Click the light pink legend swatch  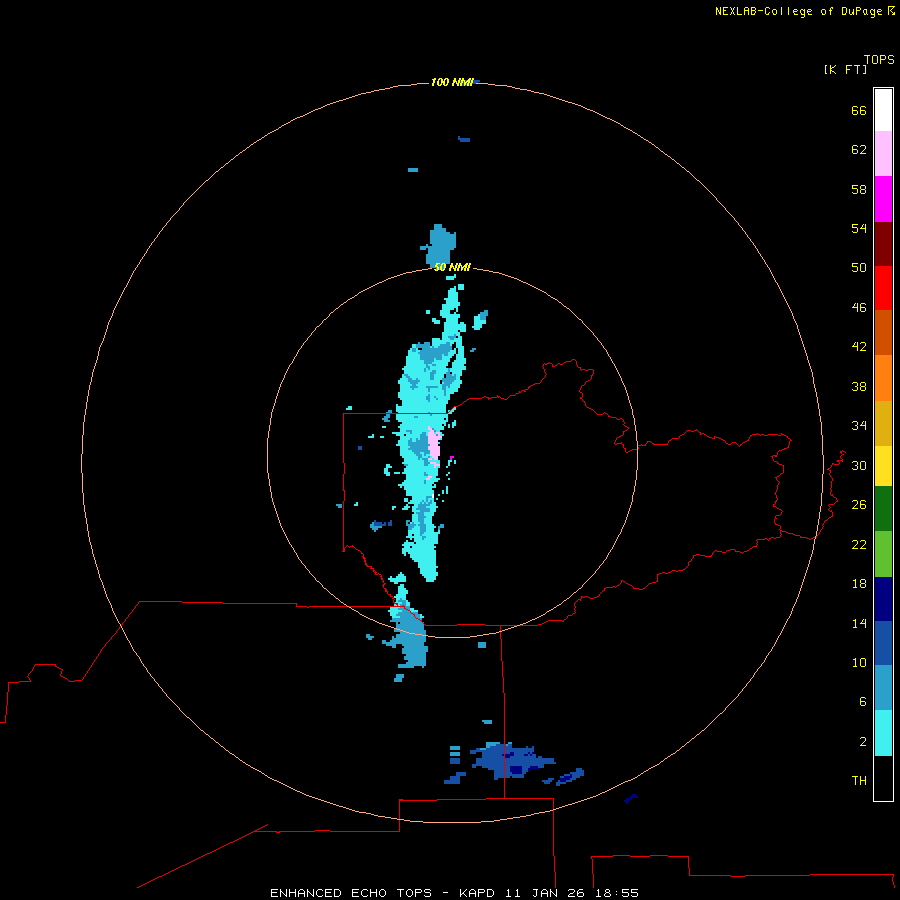pyautogui.click(x=883, y=153)
